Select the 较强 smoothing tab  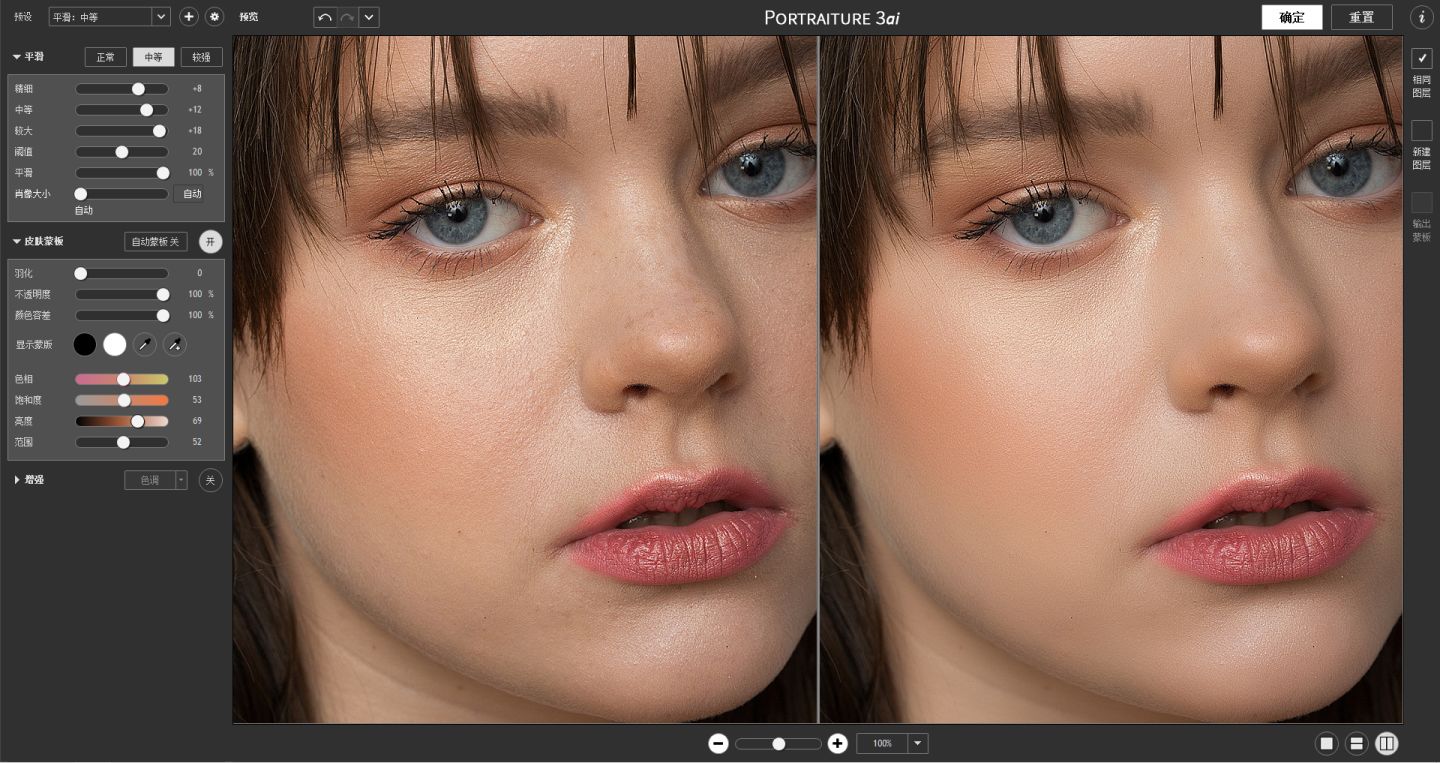coord(201,57)
